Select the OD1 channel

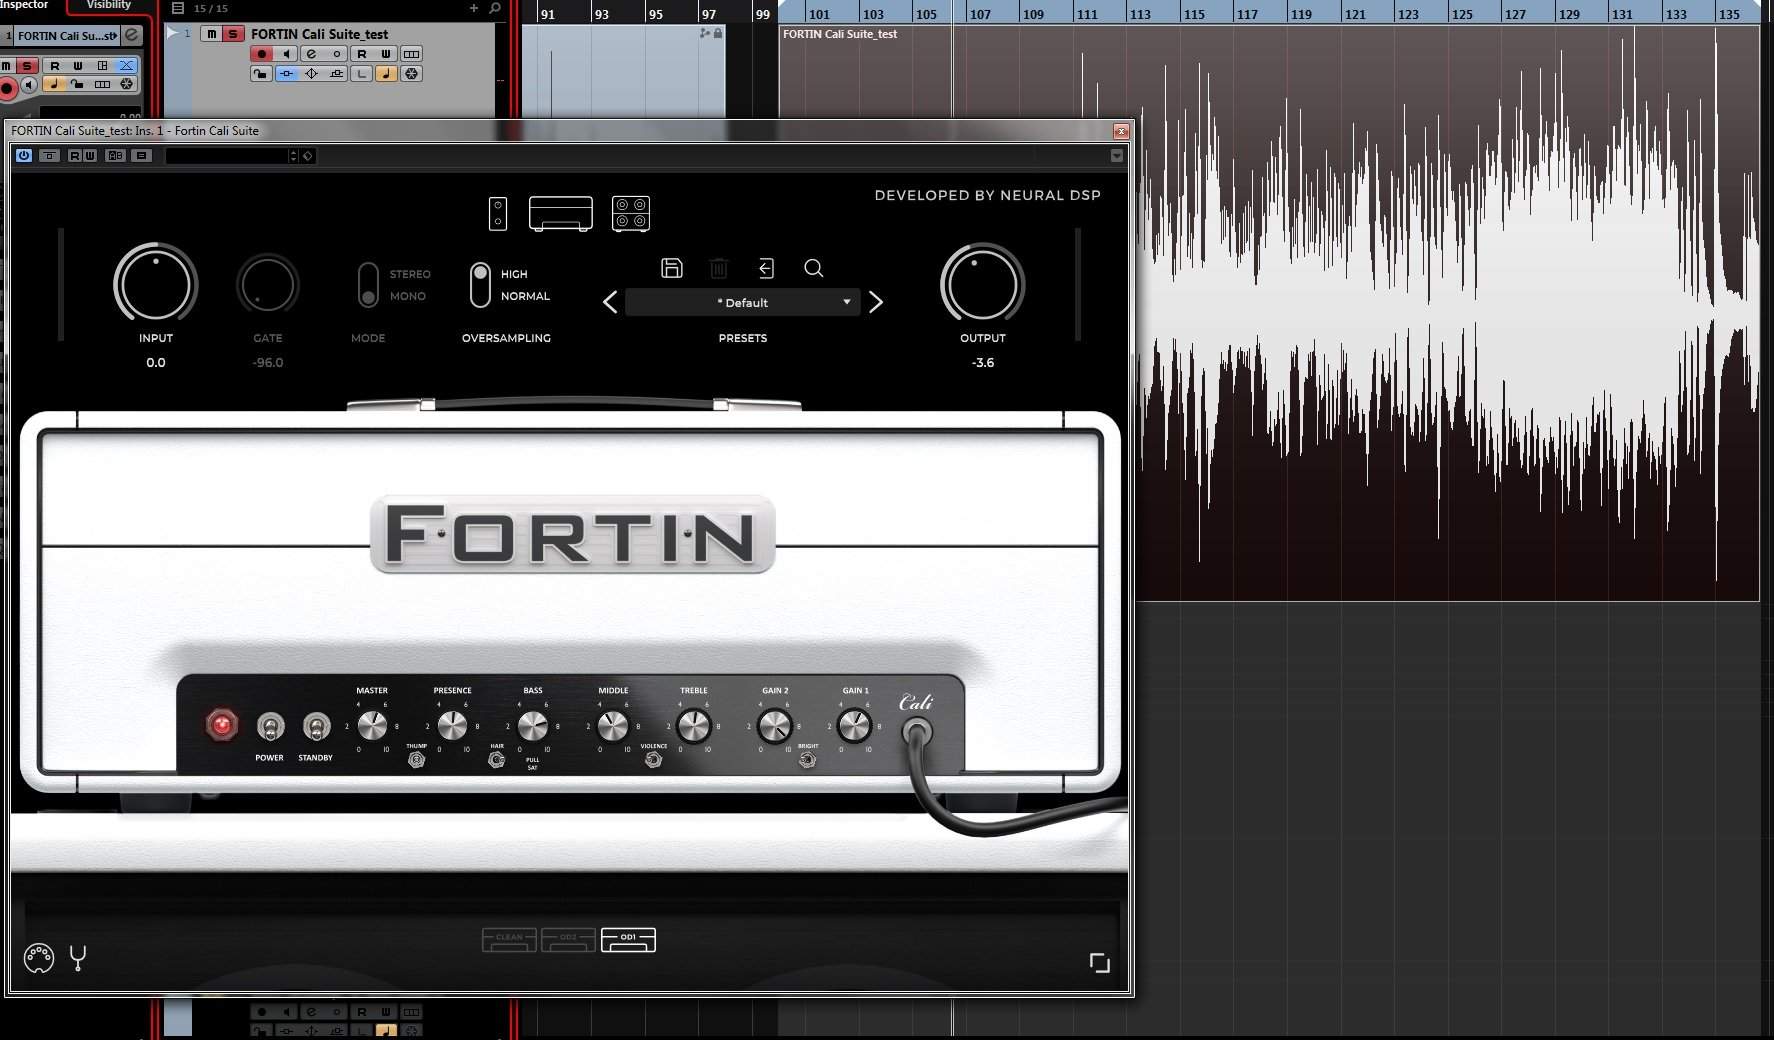coord(628,940)
